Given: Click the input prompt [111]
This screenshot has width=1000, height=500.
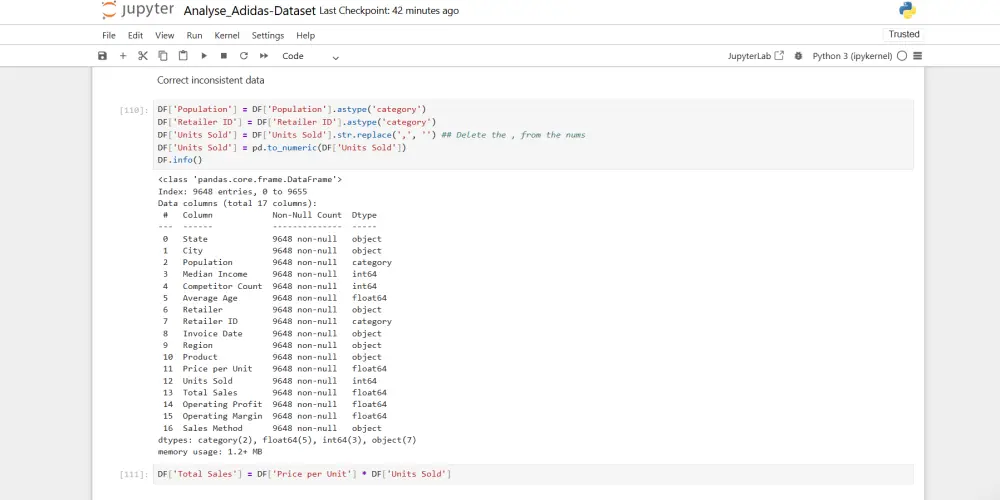Looking at the screenshot, I should pyautogui.click(x=134, y=474).
